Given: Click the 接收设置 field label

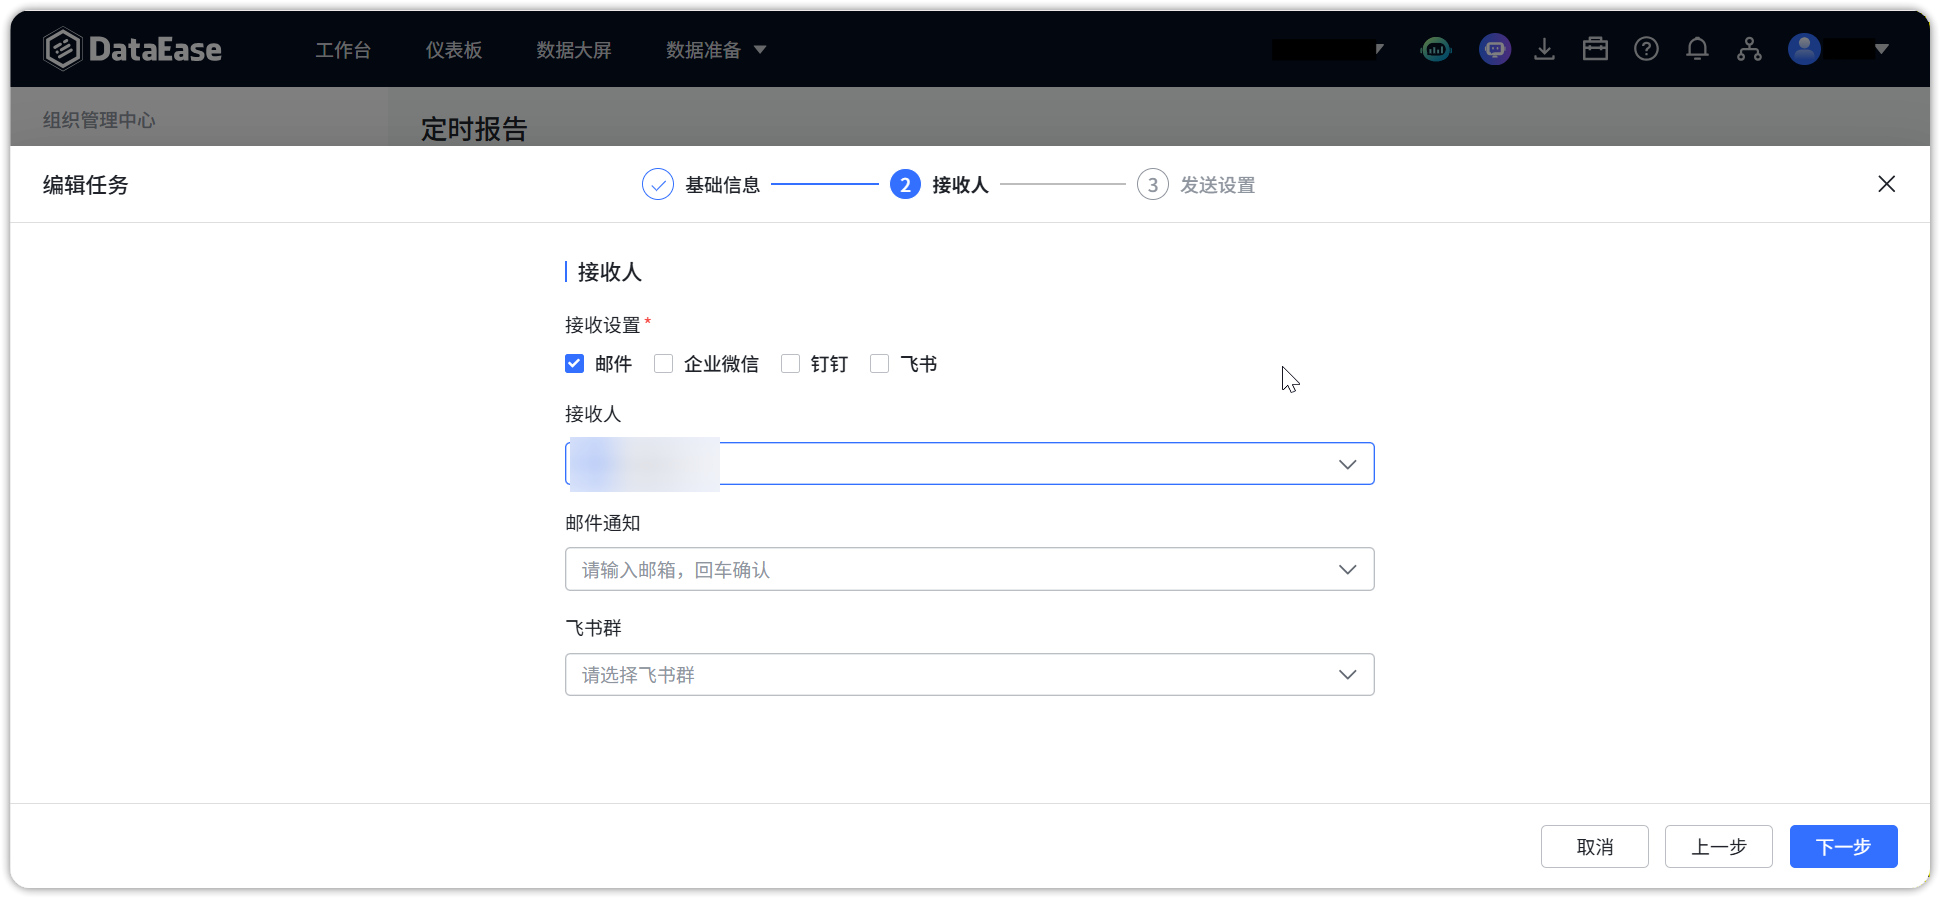Looking at the screenshot, I should (x=602, y=325).
